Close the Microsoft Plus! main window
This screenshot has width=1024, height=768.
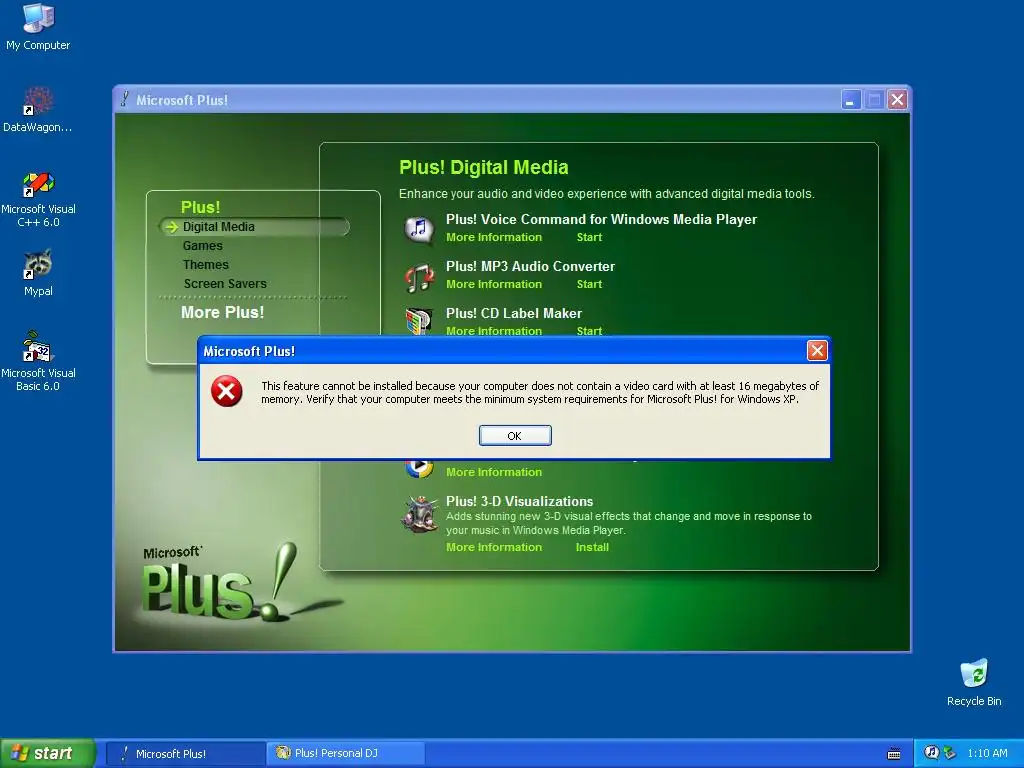pyautogui.click(x=897, y=100)
